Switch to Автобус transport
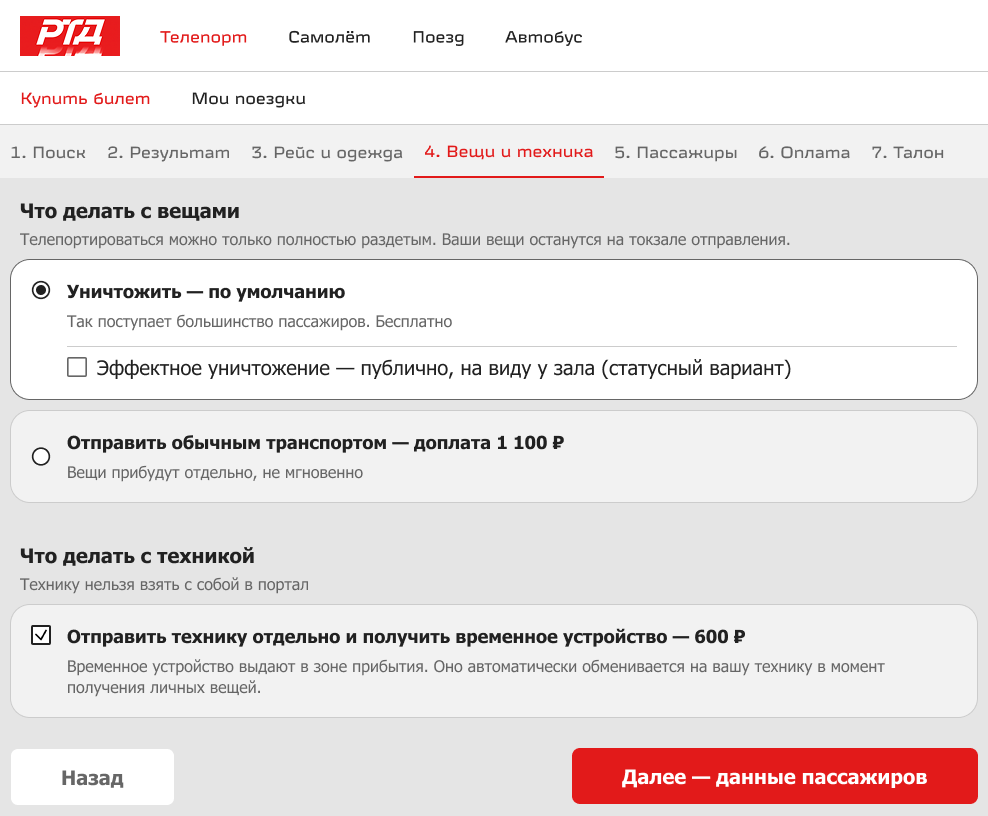 click(544, 37)
